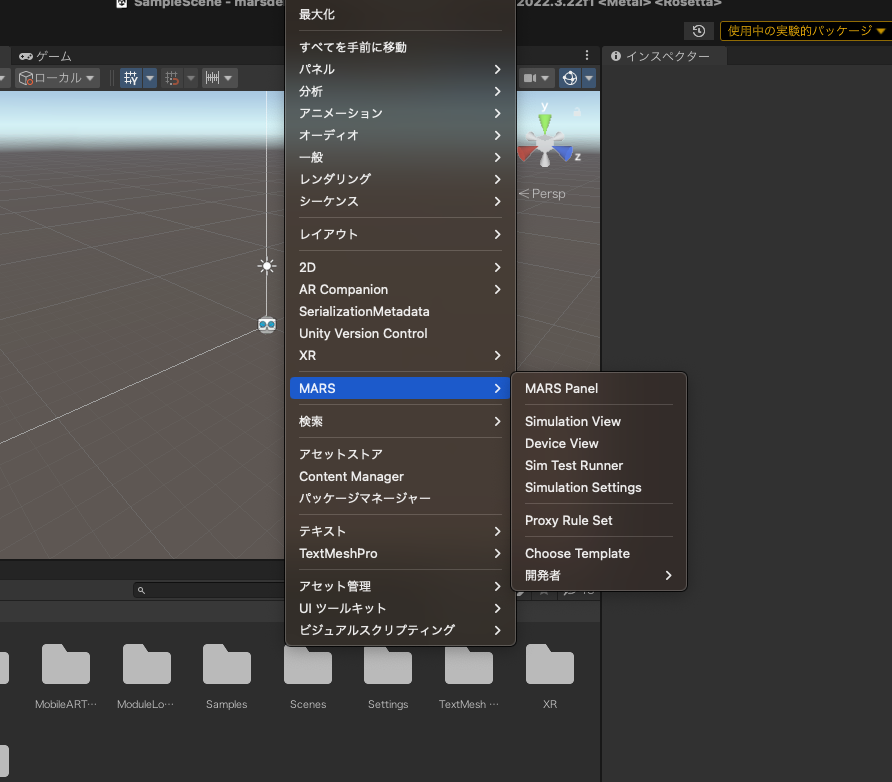
Task: Toggle the Persp projection label
Action: 542,193
